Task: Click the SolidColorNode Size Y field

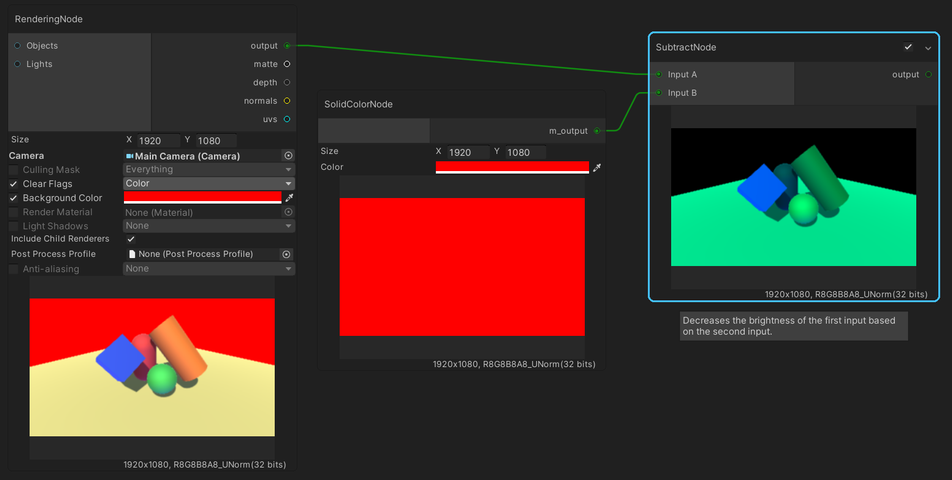Action: tap(525, 153)
